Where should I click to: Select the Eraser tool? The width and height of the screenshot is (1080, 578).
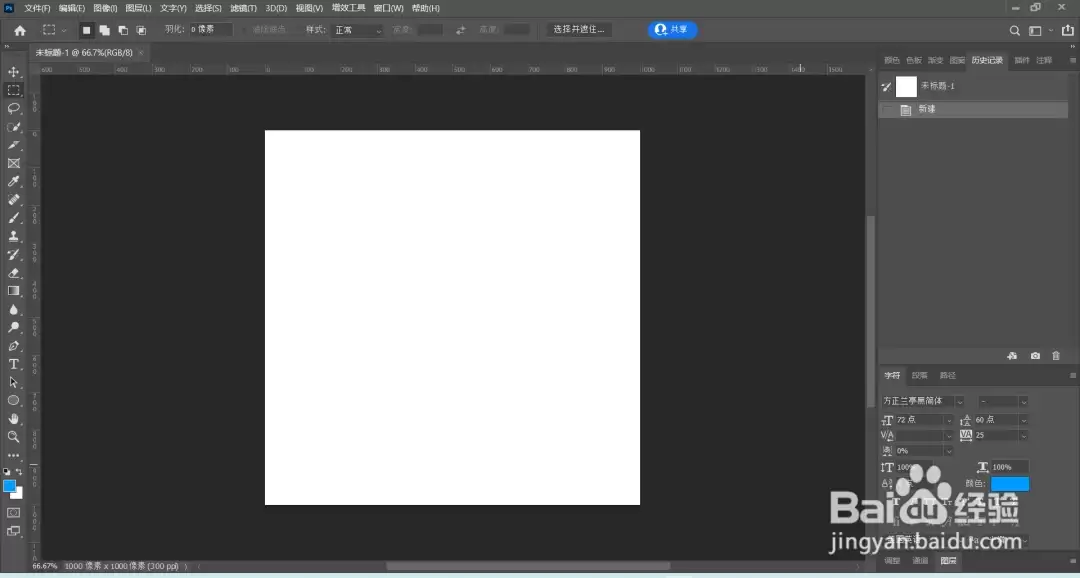(x=13, y=273)
